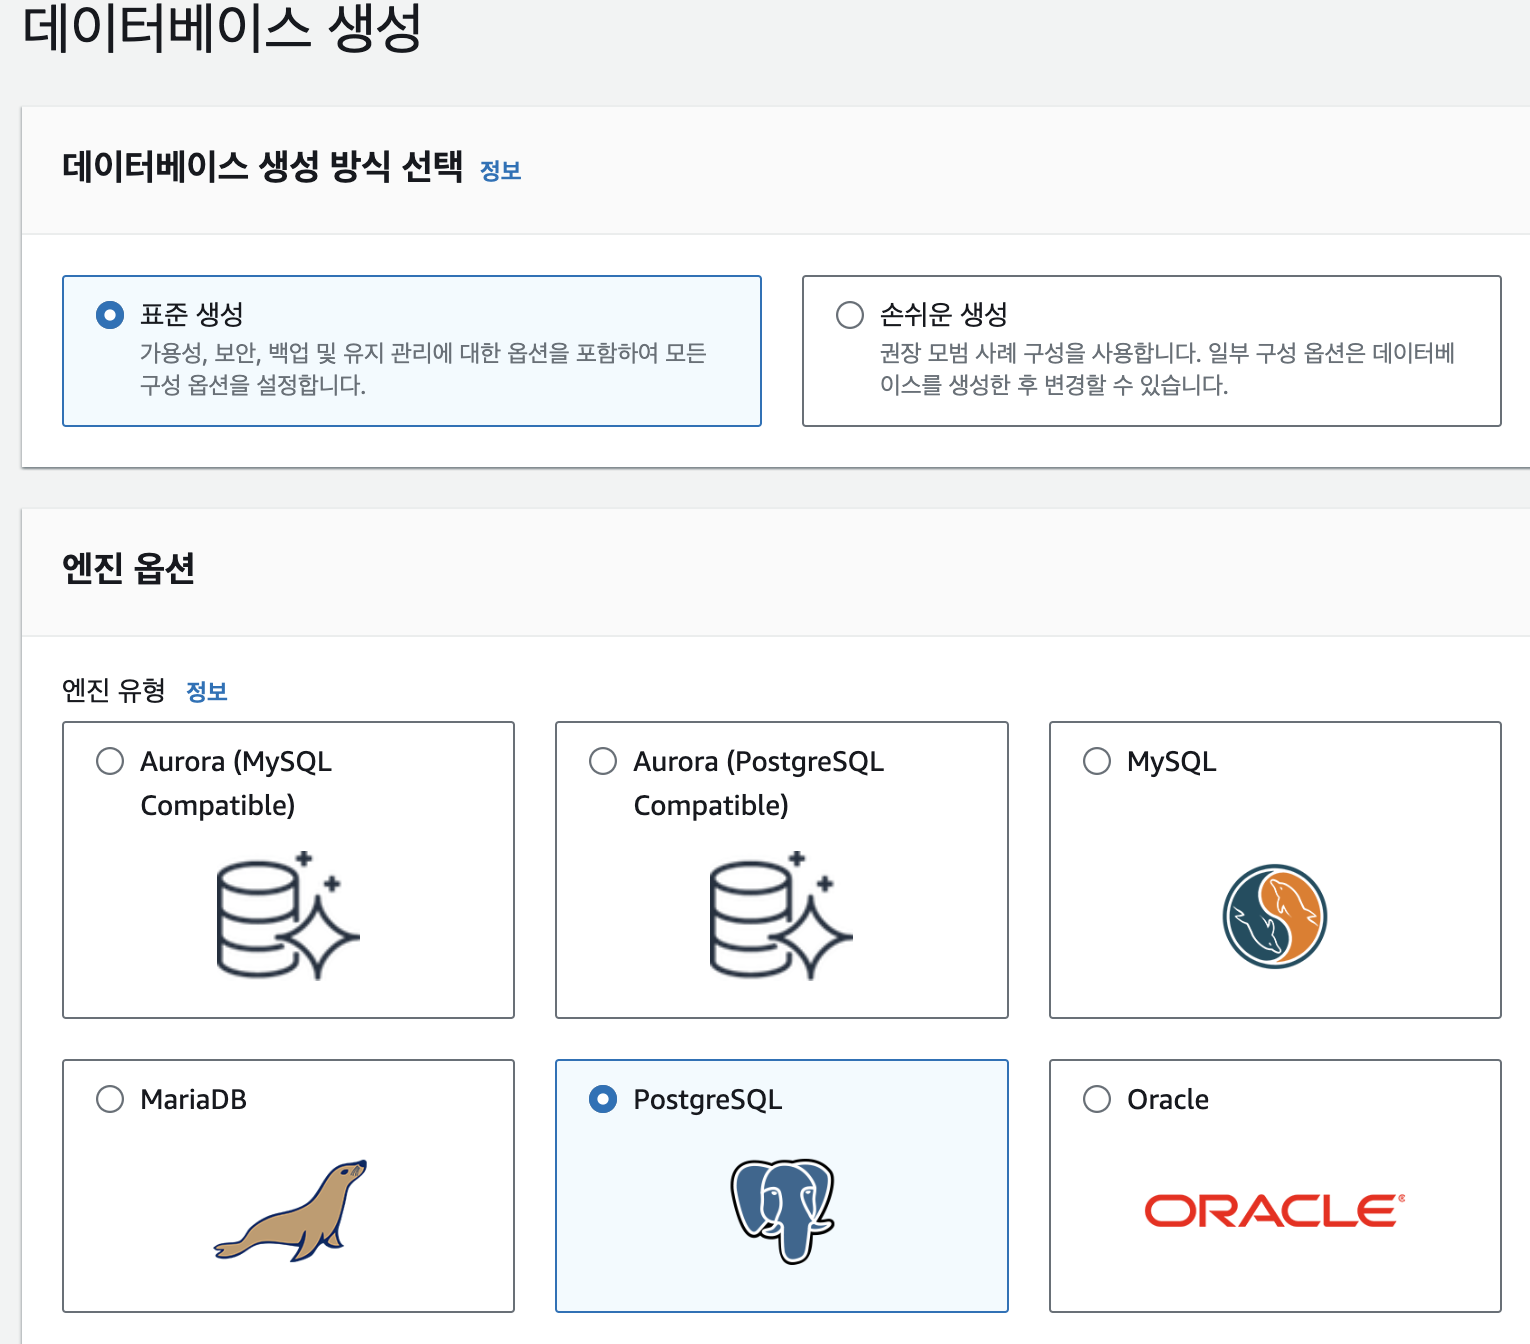Click the Aurora (MySQL Compatible) label
This screenshot has height=1344, width=1530.
pos(236,783)
